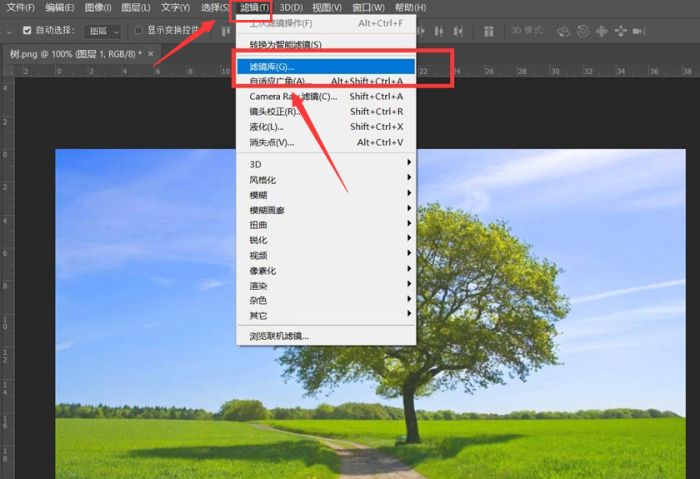
Task: Select 滤镜库(G)... from filter menu
Action: coord(326,67)
